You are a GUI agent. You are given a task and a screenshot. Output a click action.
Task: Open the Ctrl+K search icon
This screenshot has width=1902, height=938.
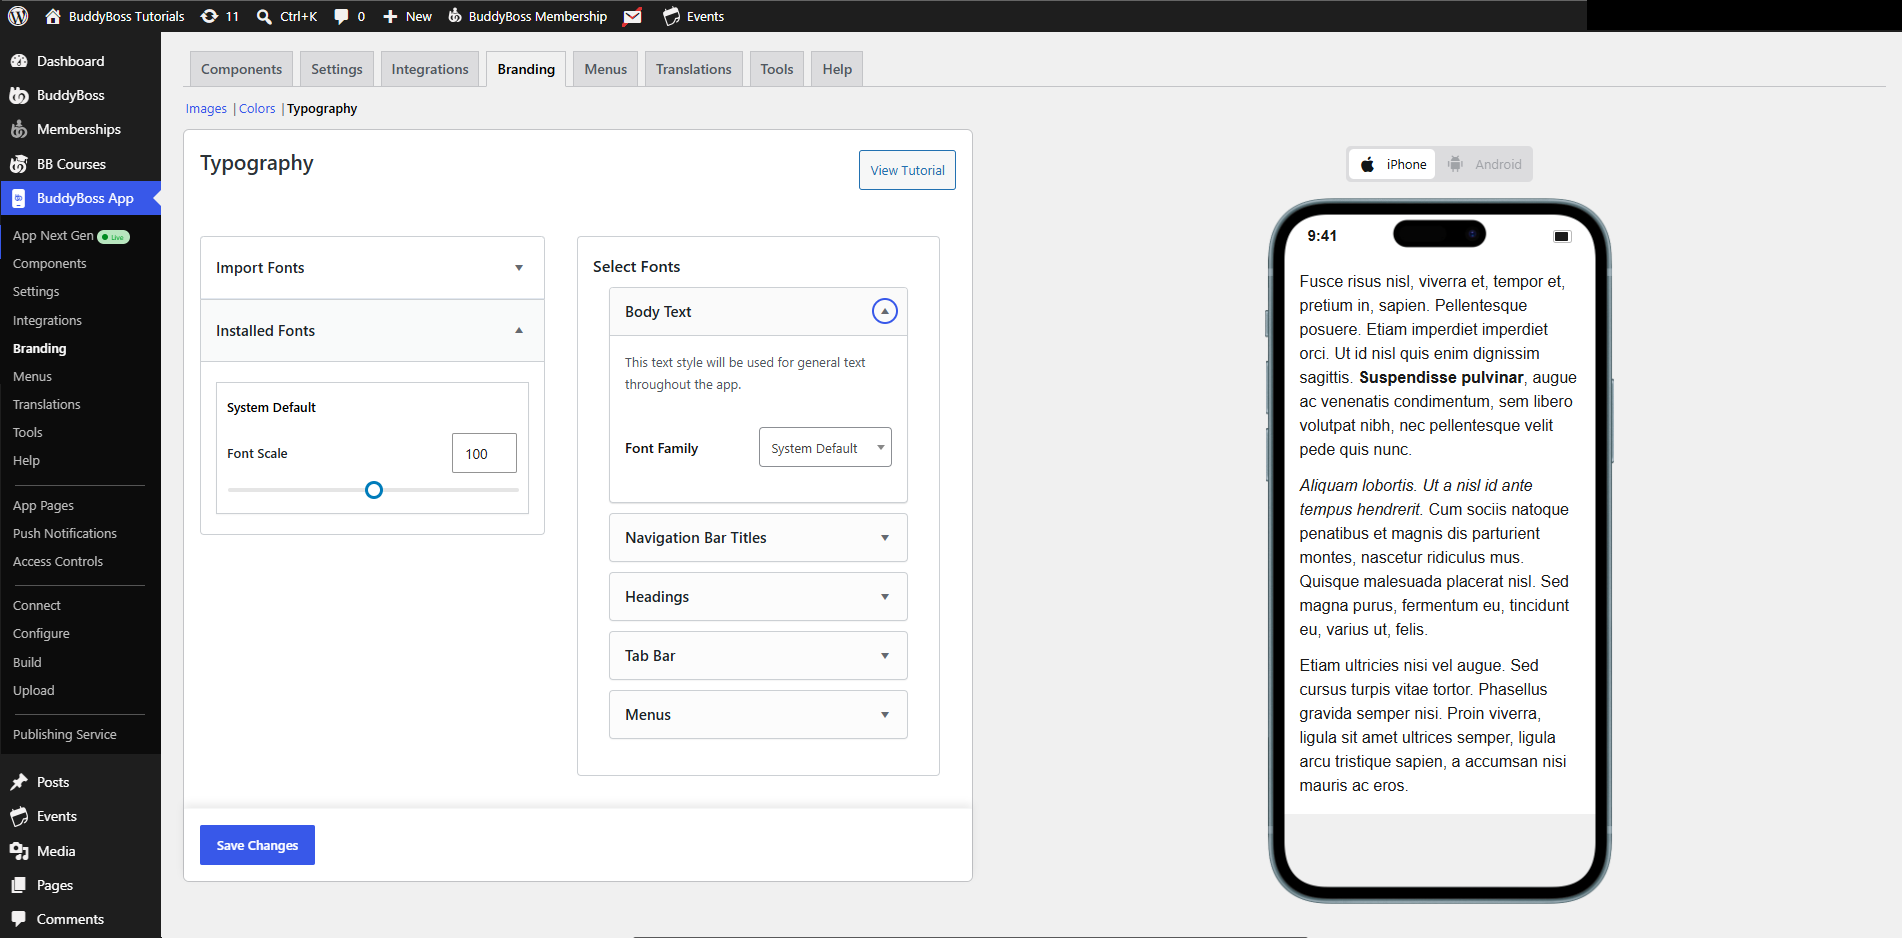(264, 16)
